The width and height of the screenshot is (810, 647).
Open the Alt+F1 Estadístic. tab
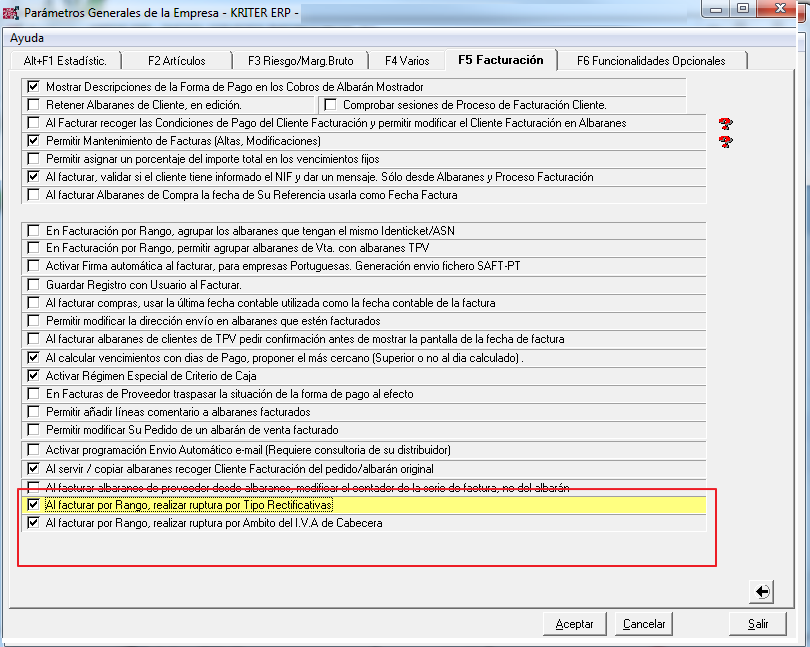coord(65,60)
